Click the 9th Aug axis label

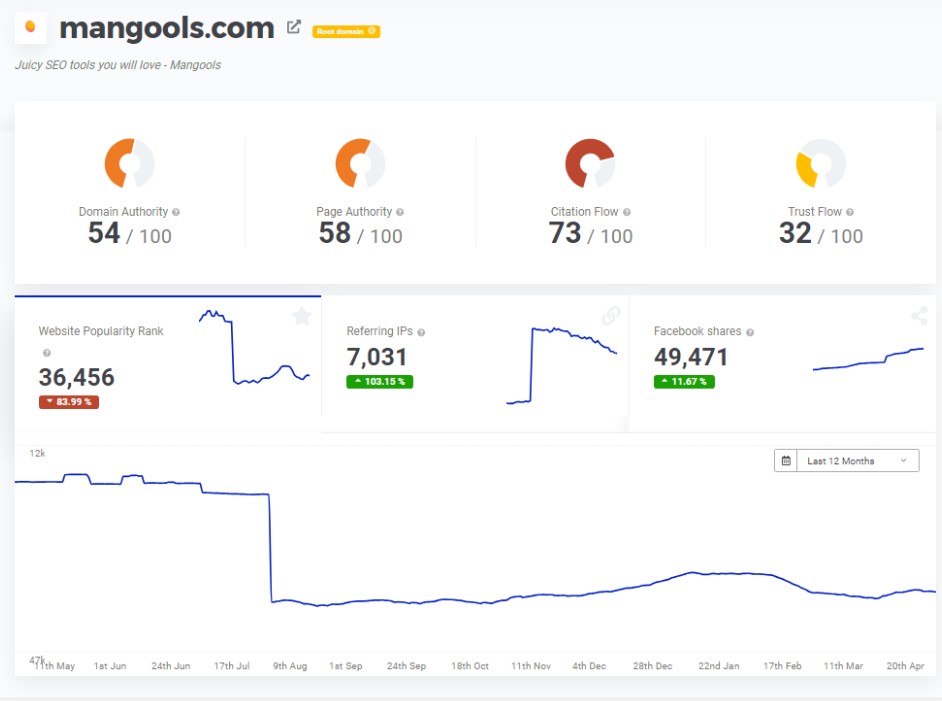coord(290,666)
